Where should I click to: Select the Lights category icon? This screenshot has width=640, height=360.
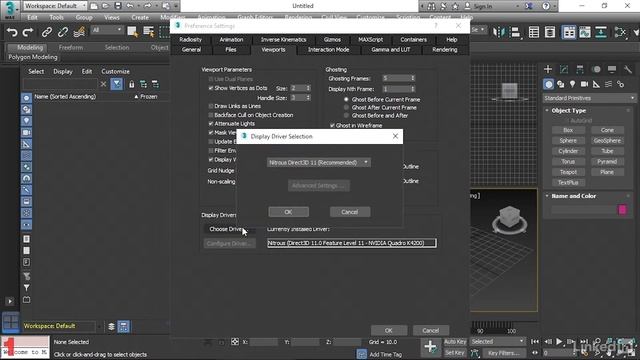tap(573, 84)
